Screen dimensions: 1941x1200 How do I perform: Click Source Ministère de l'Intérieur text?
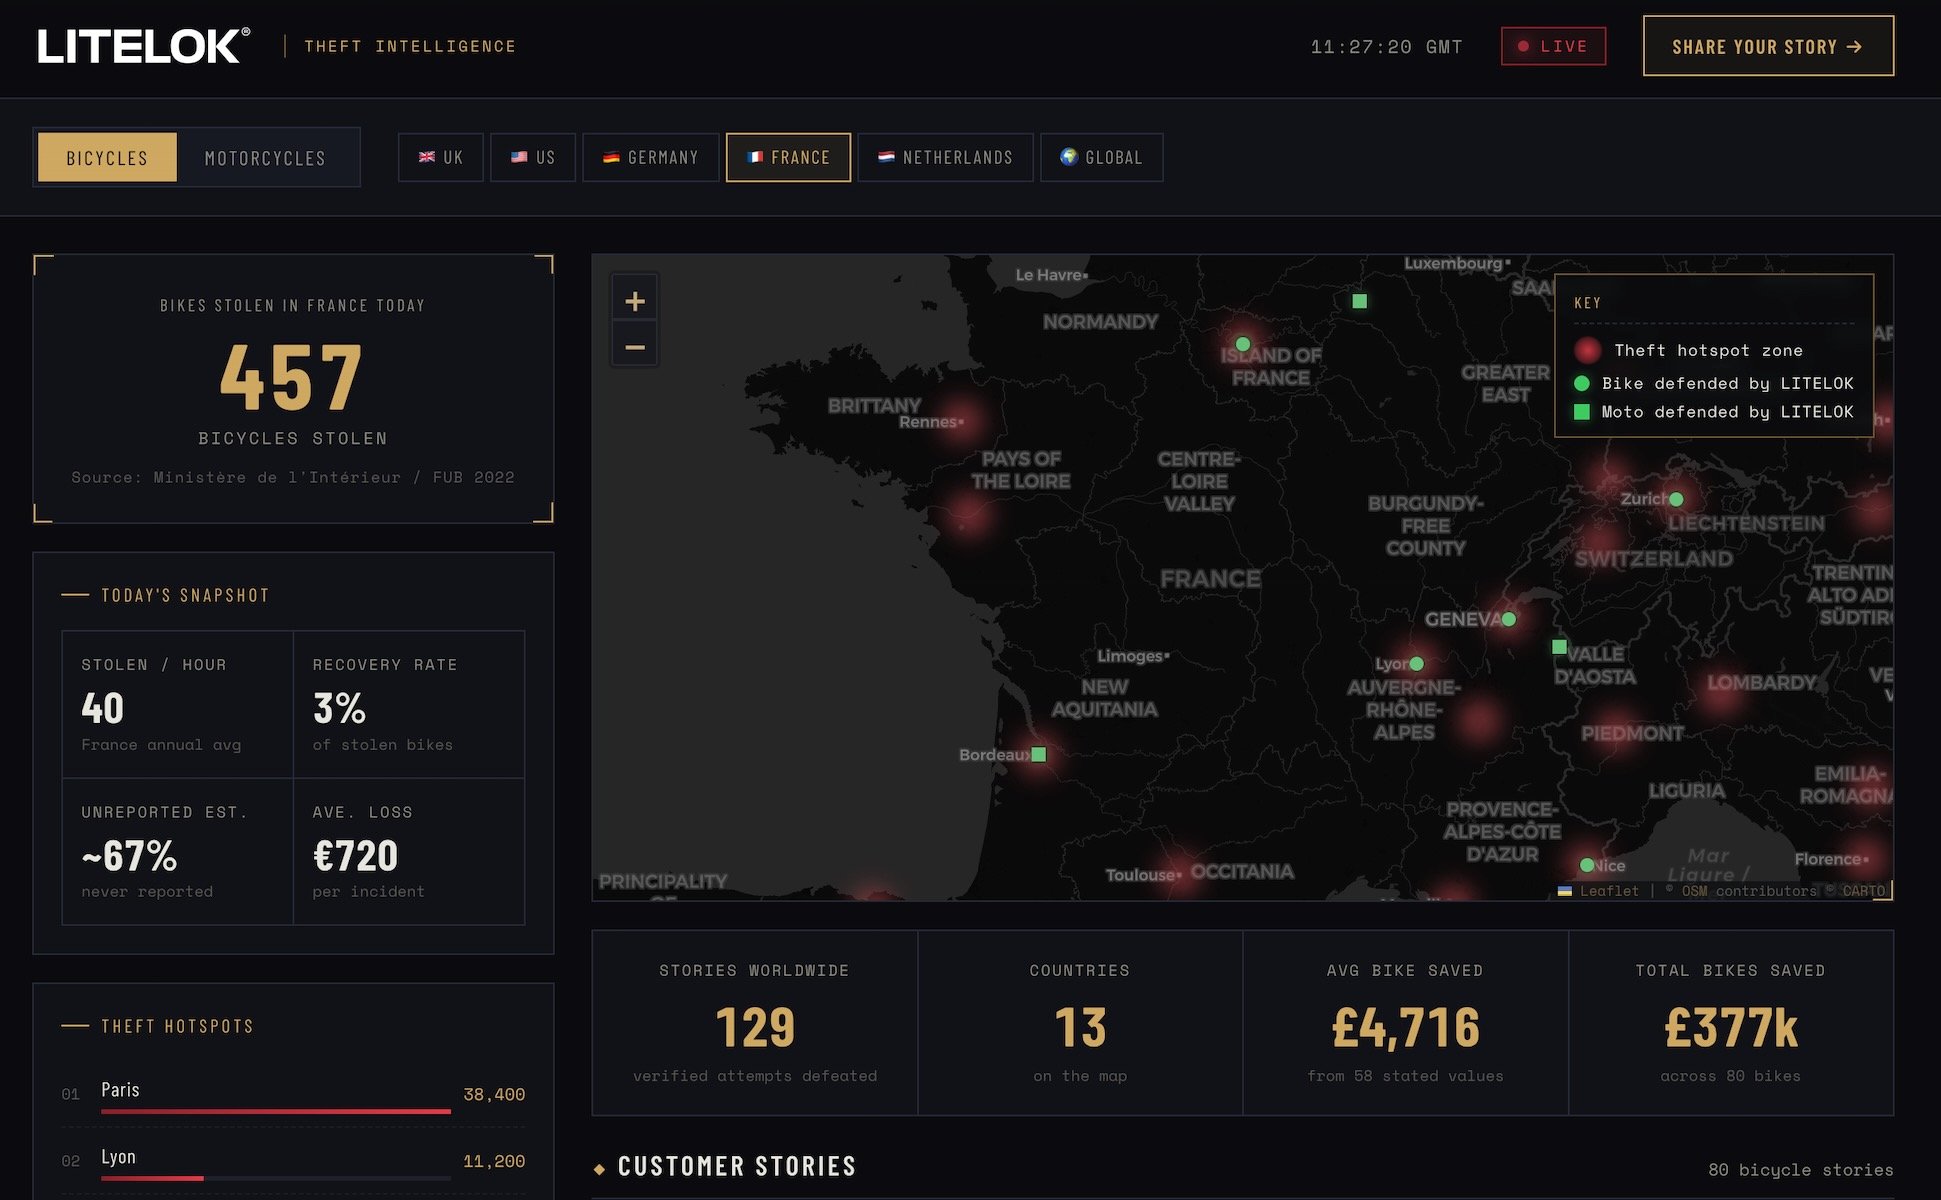pos(293,477)
